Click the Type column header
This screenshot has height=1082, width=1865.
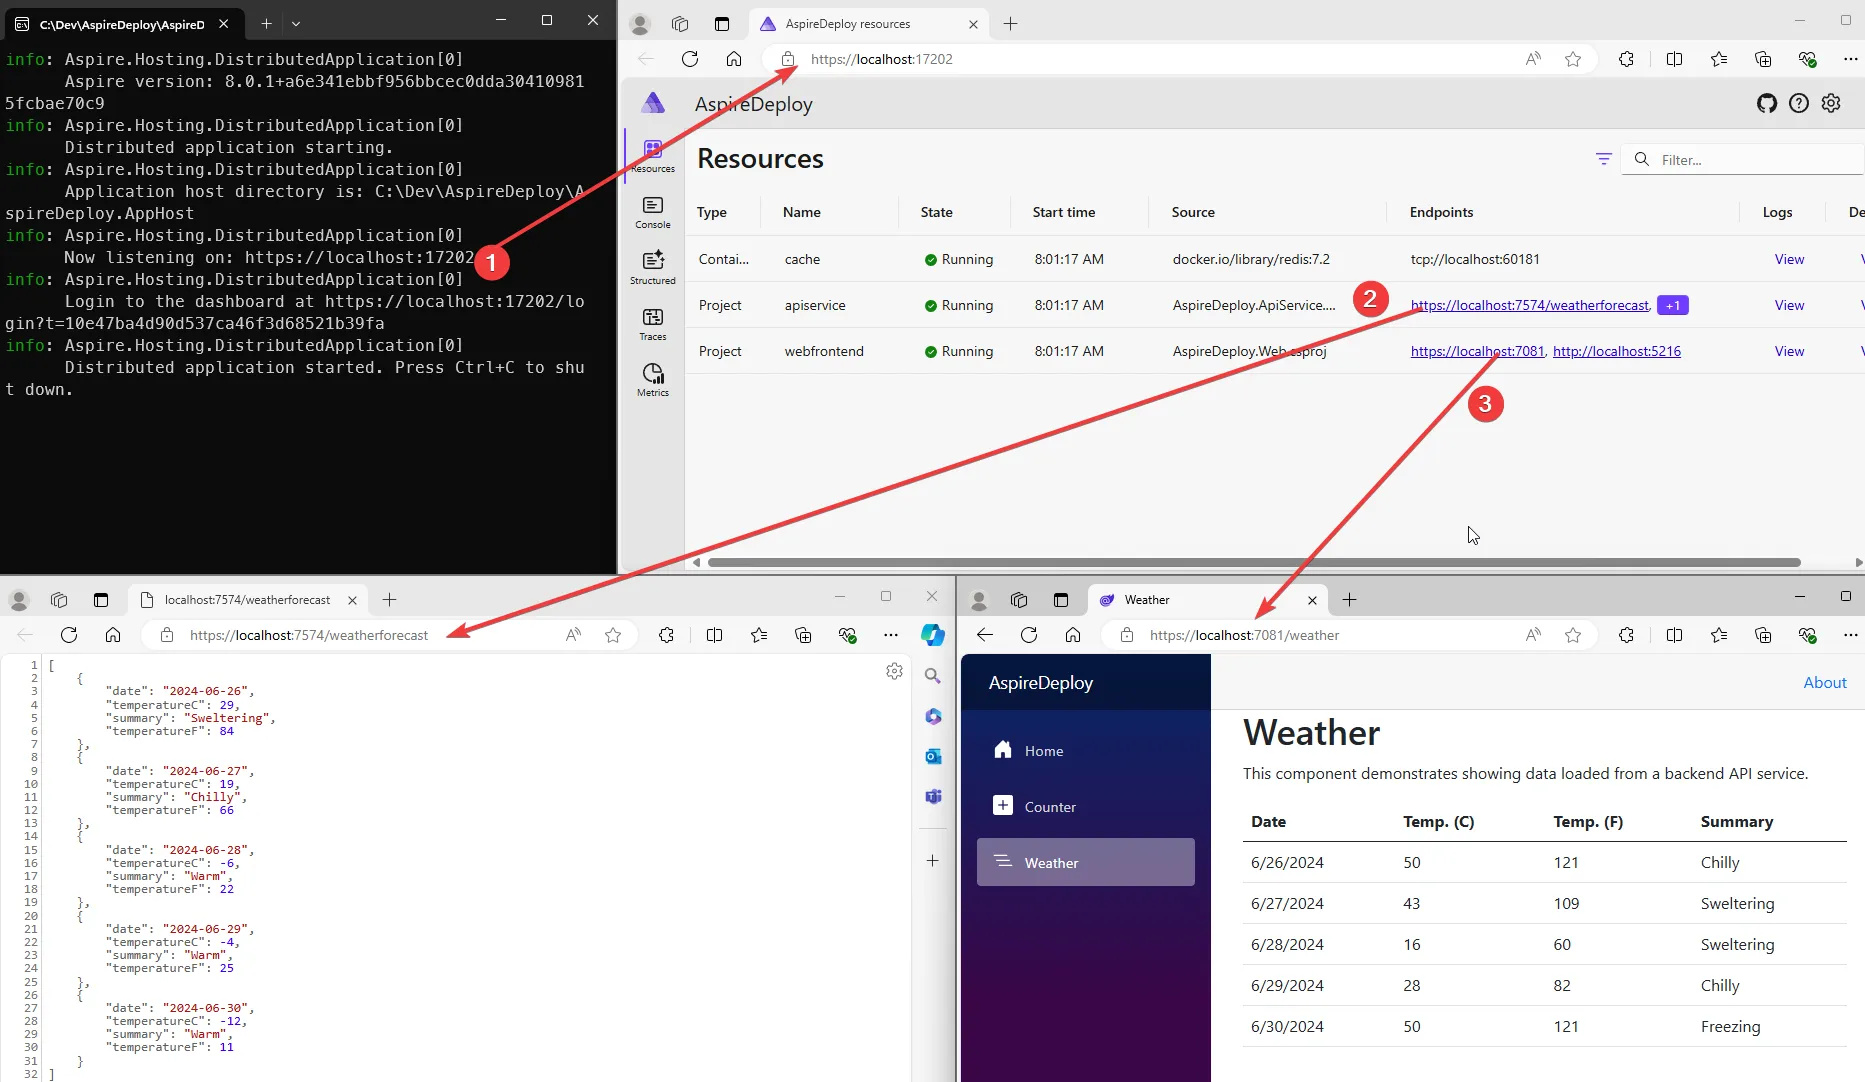[712, 212]
